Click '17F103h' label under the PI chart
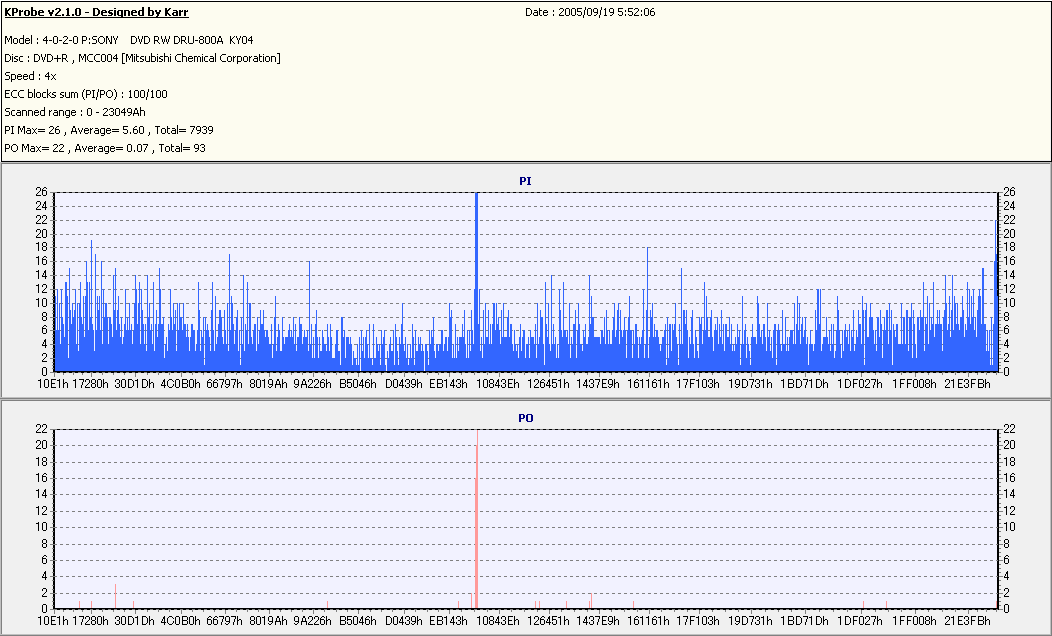Image resolution: width=1052 pixels, height=636 pixels. [x=698, y=384]
